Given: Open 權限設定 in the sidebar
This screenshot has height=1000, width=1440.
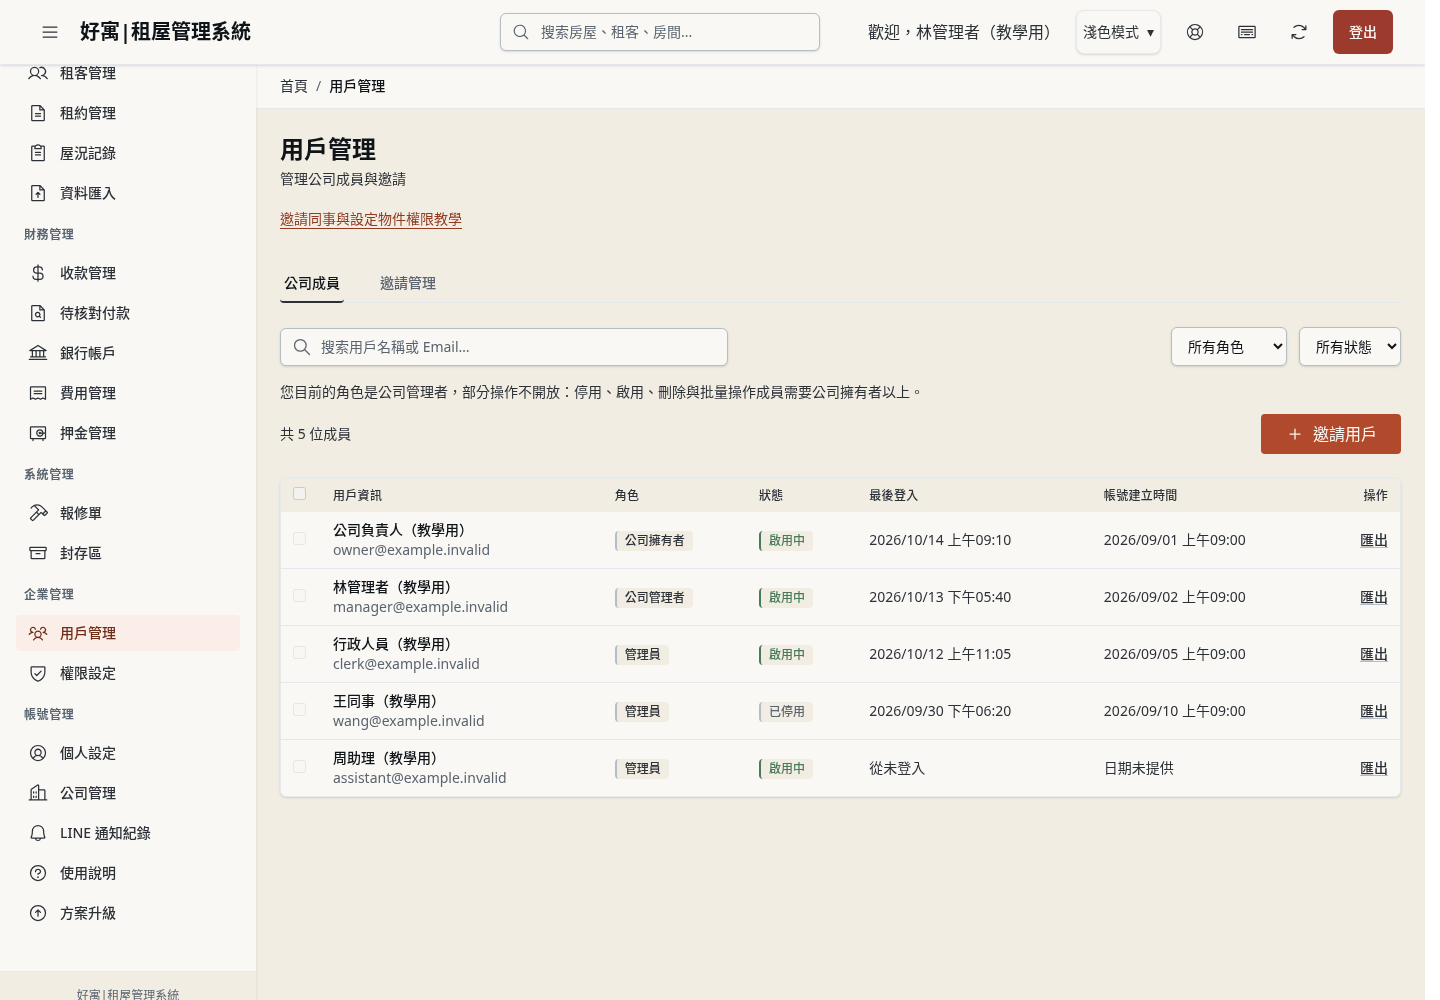Looking at the screenshot, I should [128, 673].
